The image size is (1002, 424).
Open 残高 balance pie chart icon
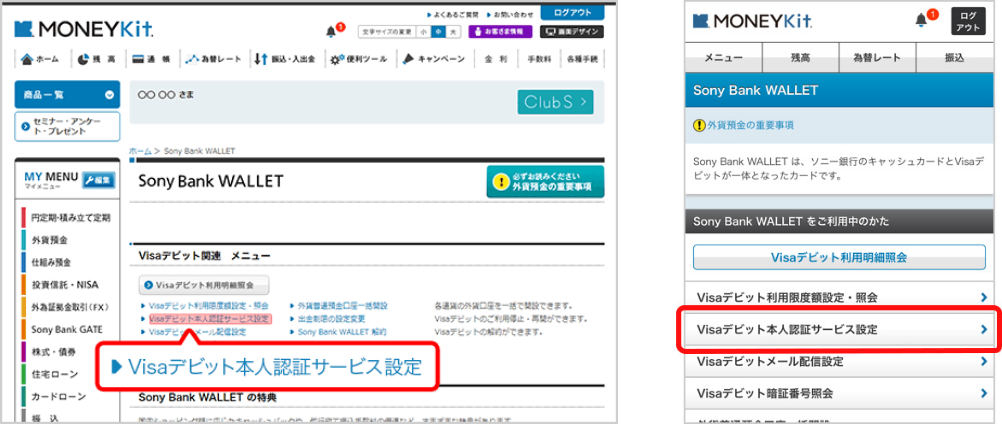click(x=84, y=59)
